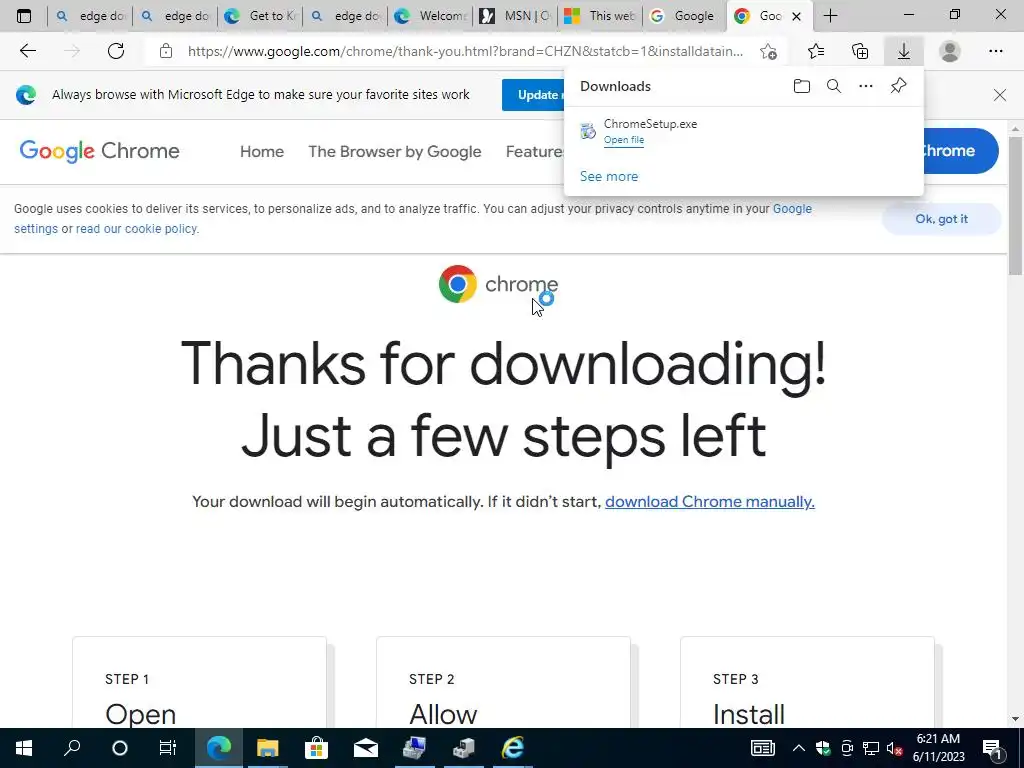Click Update button in Edge banner
The image size is (1024, 768).
[x=533, y=95]
